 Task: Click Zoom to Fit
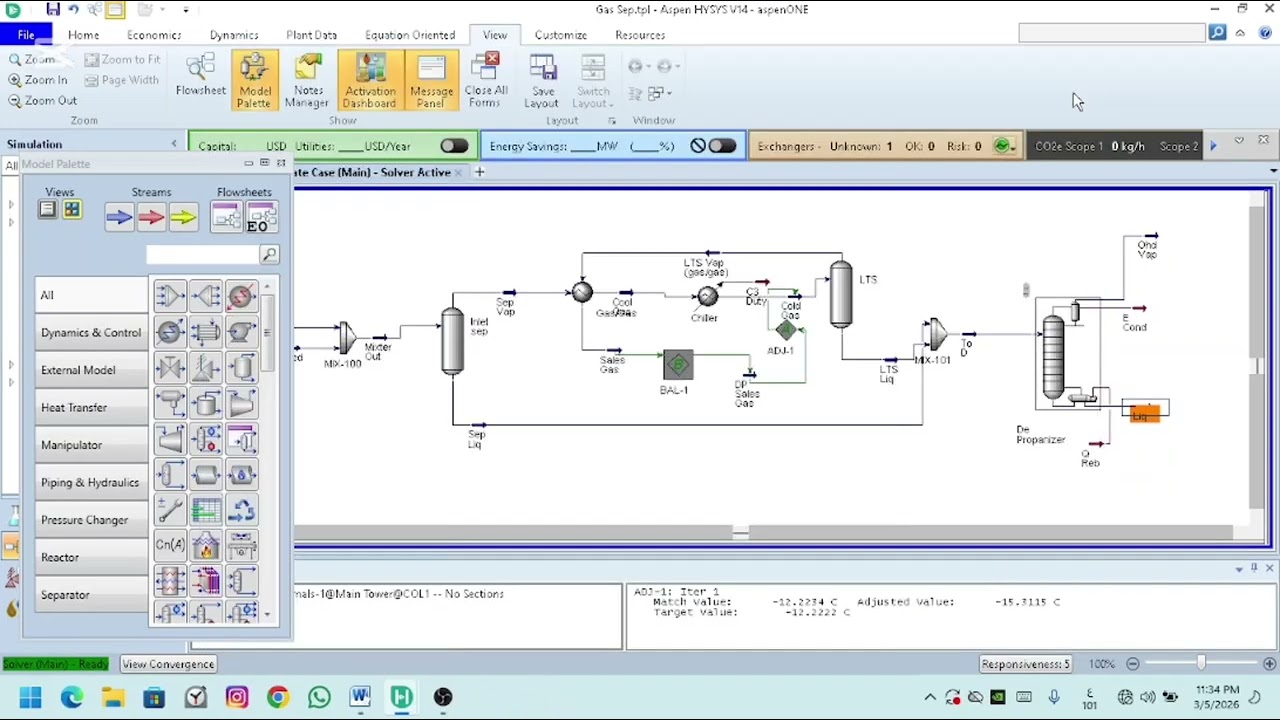123,60
